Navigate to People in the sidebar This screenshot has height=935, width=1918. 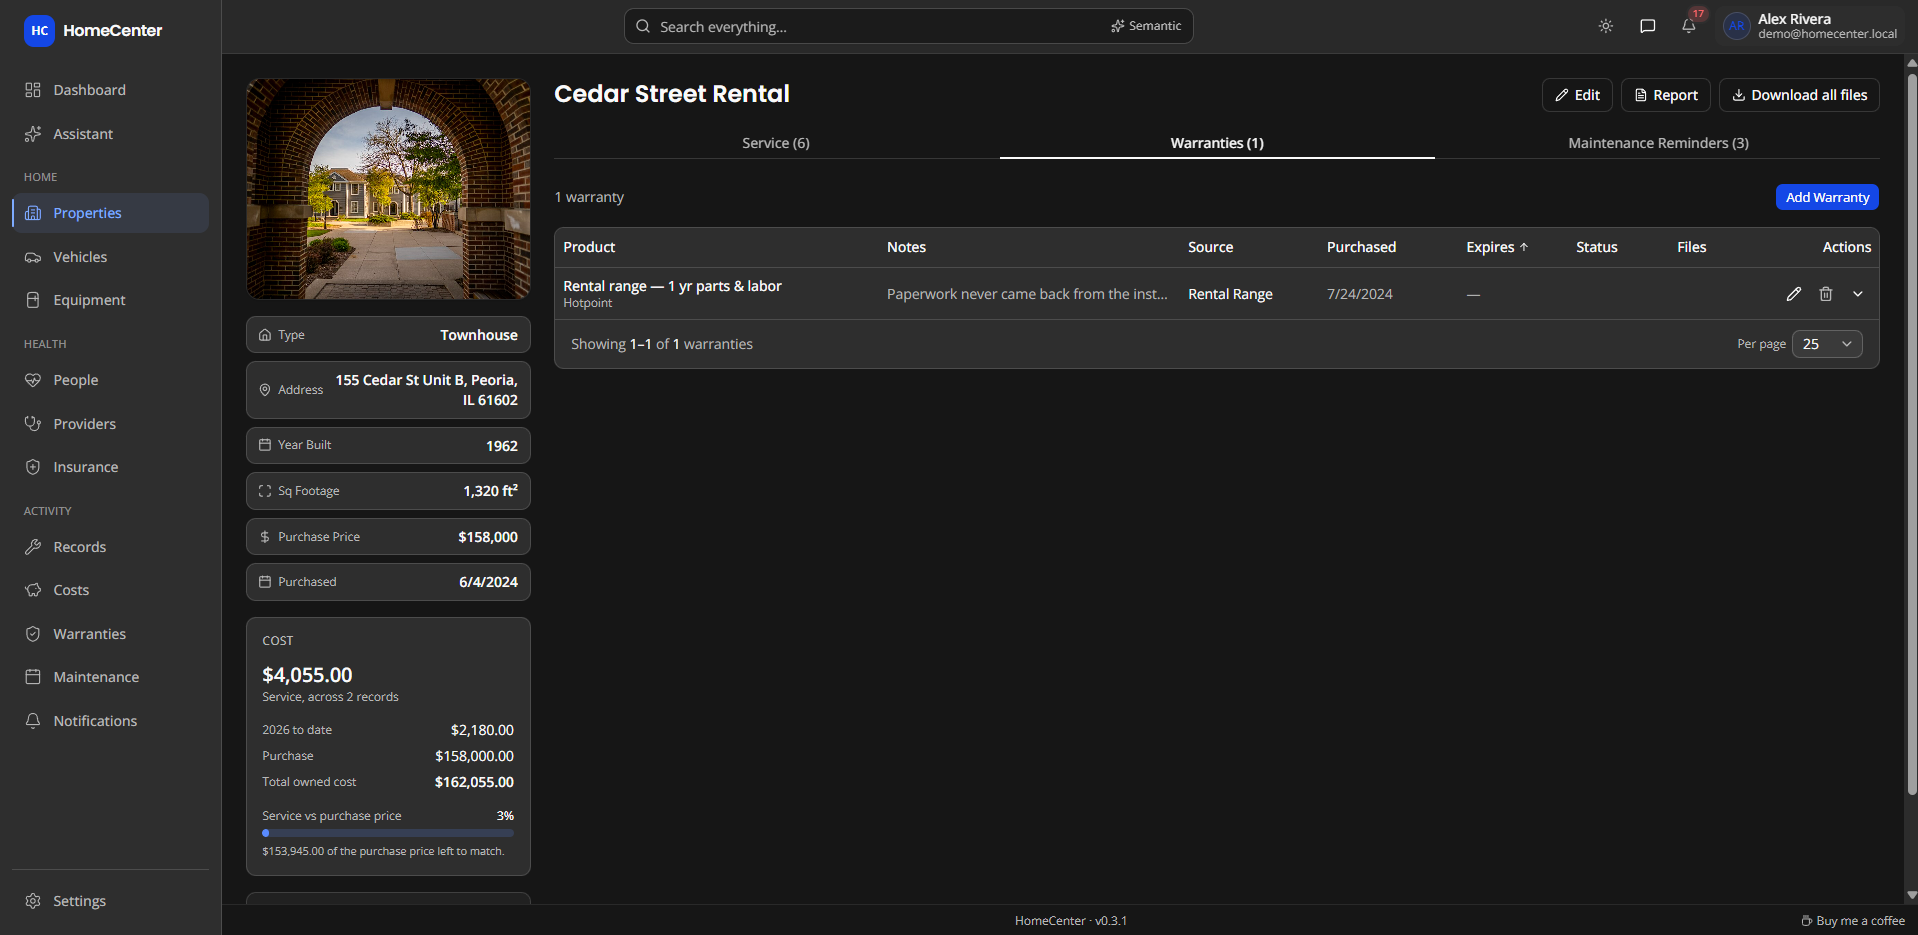coord(110,380)
